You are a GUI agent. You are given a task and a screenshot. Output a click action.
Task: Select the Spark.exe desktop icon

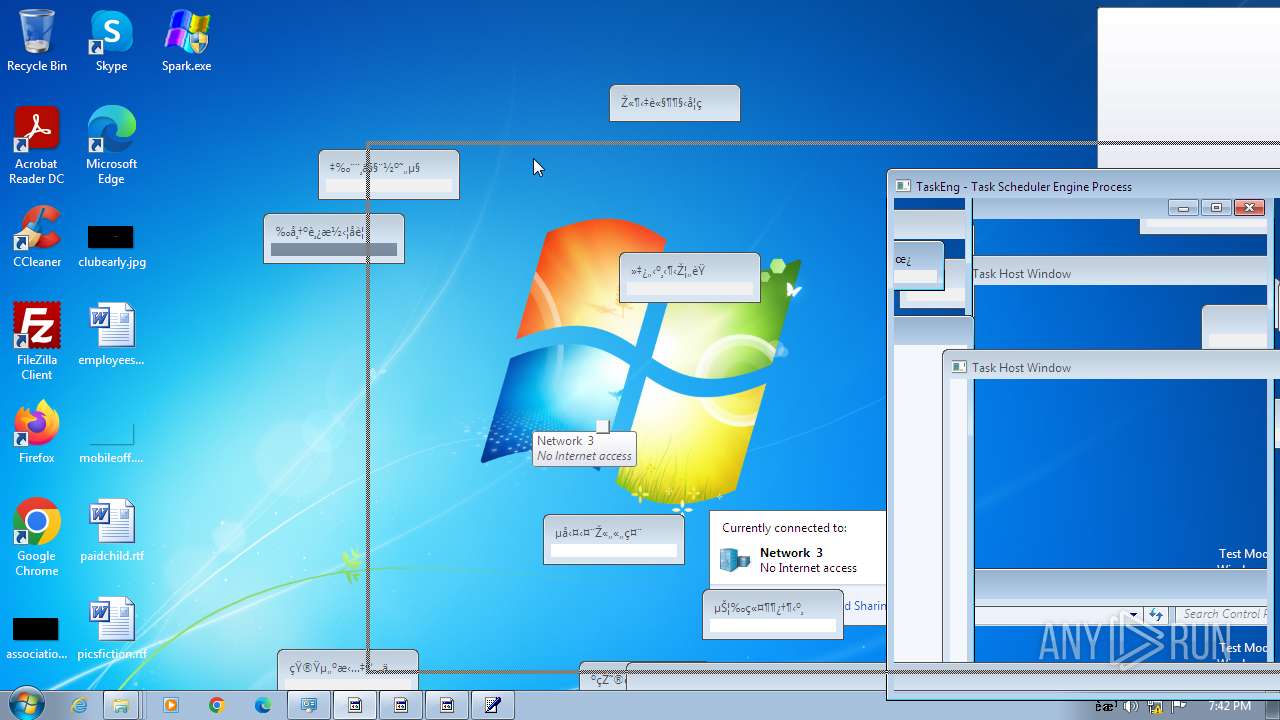click(186, 41)
